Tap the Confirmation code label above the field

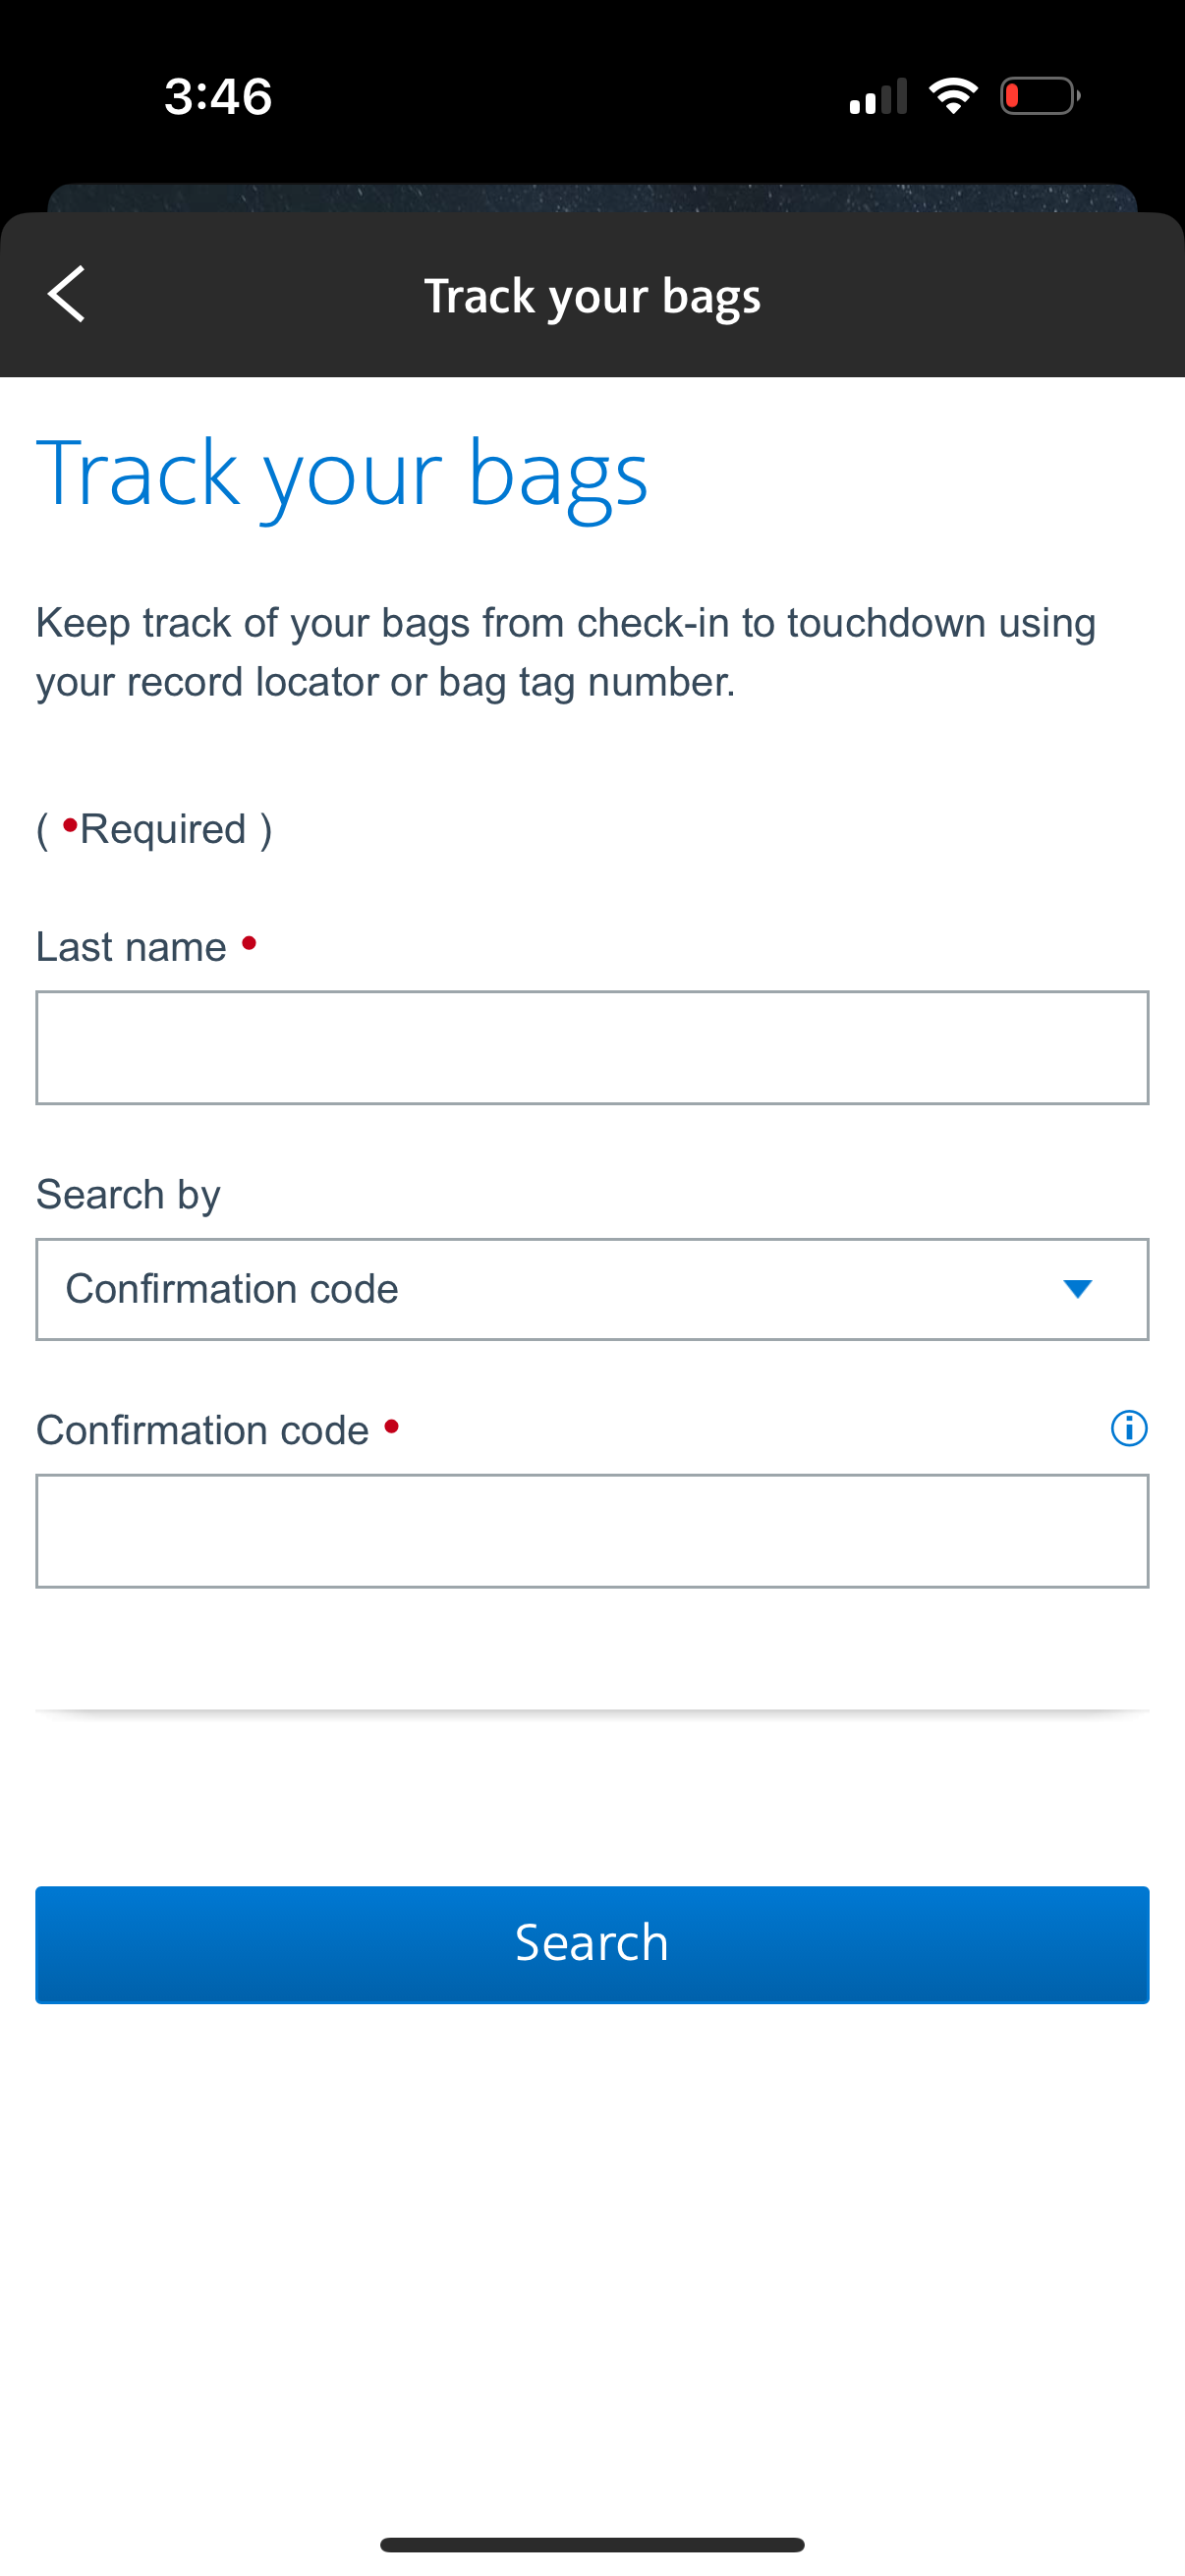pos(203,1430)
